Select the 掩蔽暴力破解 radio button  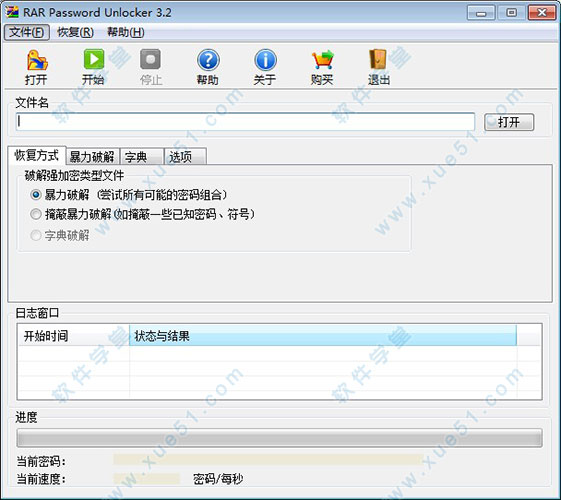point(36,214)
